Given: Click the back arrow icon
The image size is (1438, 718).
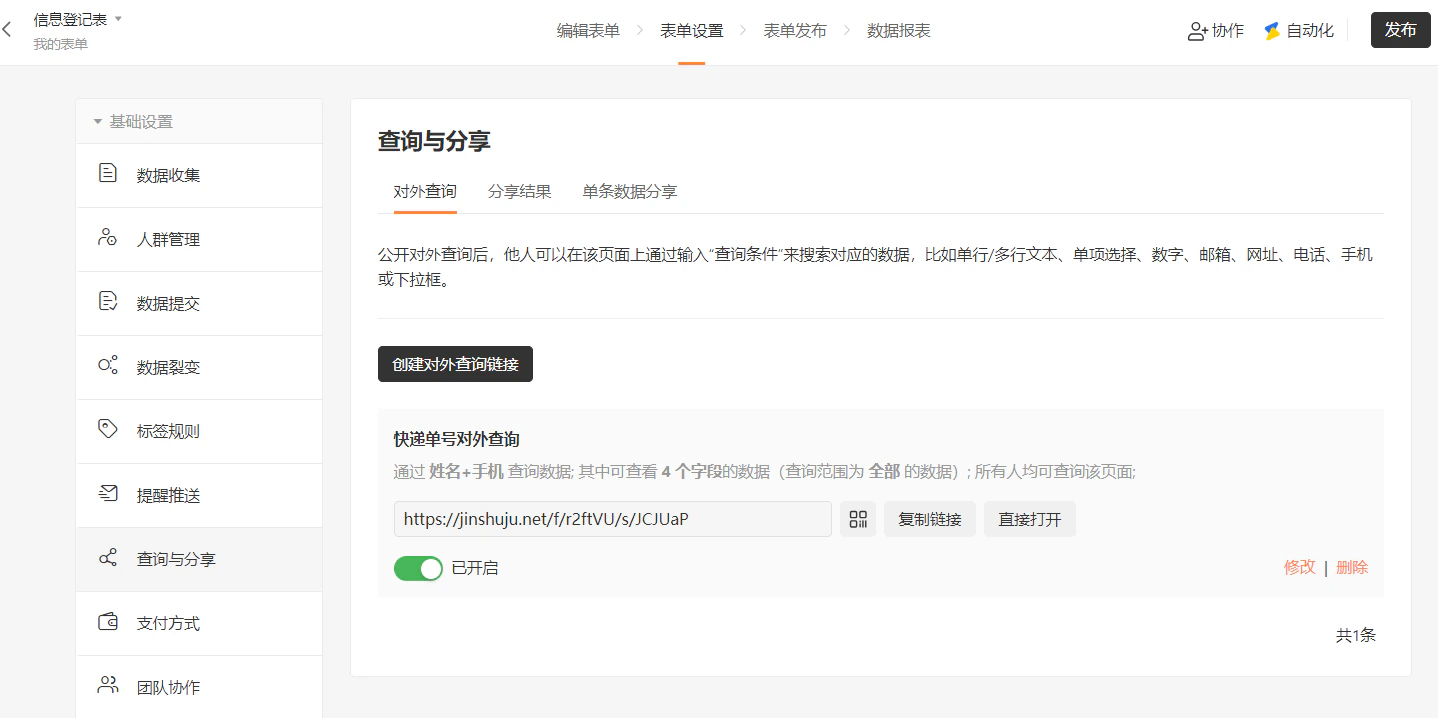Looking at the screenshot, I should (7, 30).
